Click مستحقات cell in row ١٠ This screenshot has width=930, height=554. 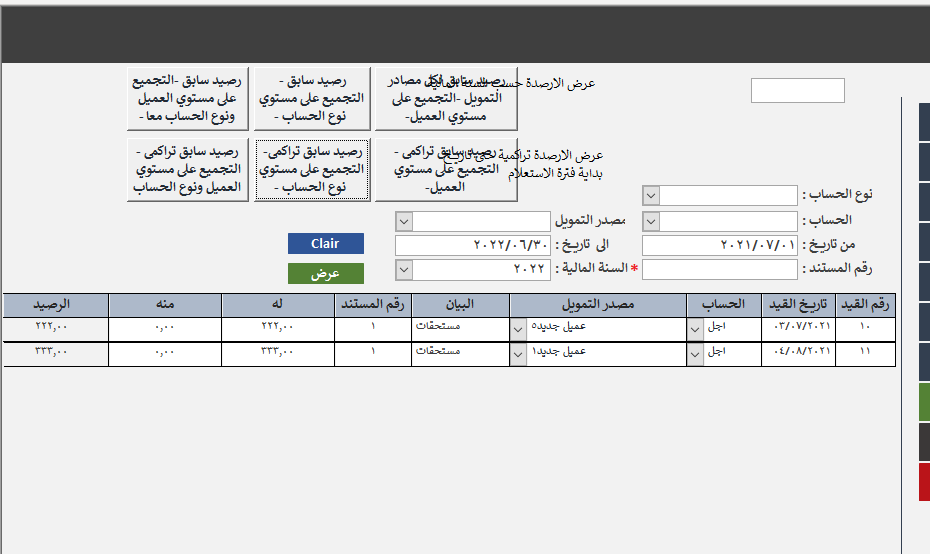(x=460, y=329)
